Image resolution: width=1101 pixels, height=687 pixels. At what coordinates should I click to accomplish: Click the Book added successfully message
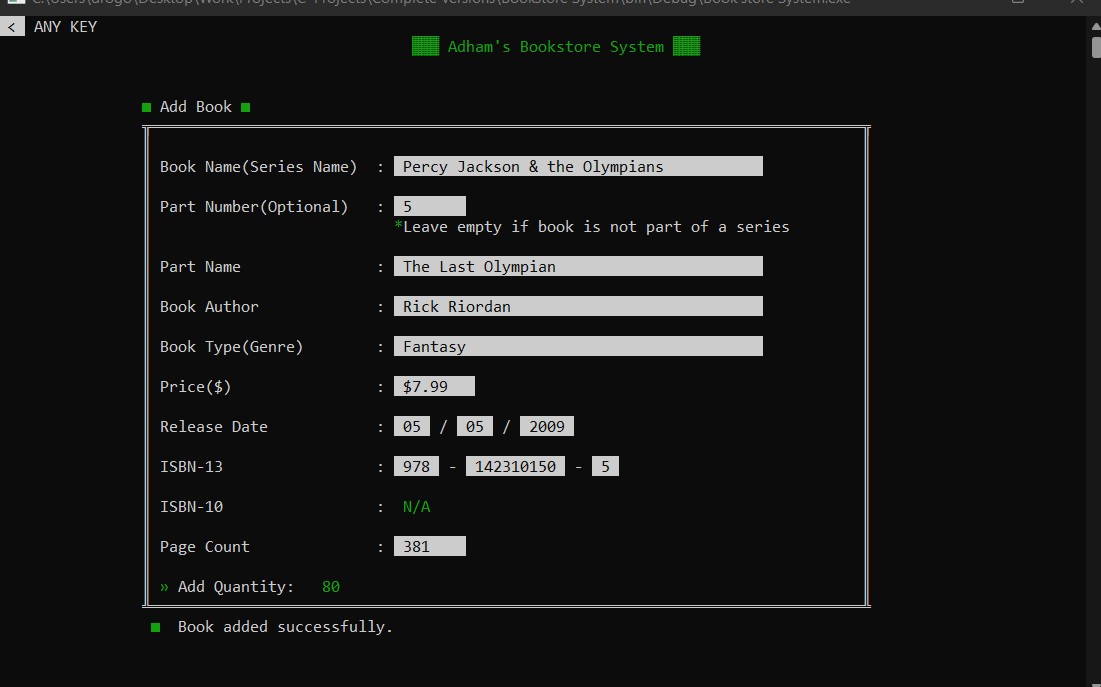coord(285,627)
